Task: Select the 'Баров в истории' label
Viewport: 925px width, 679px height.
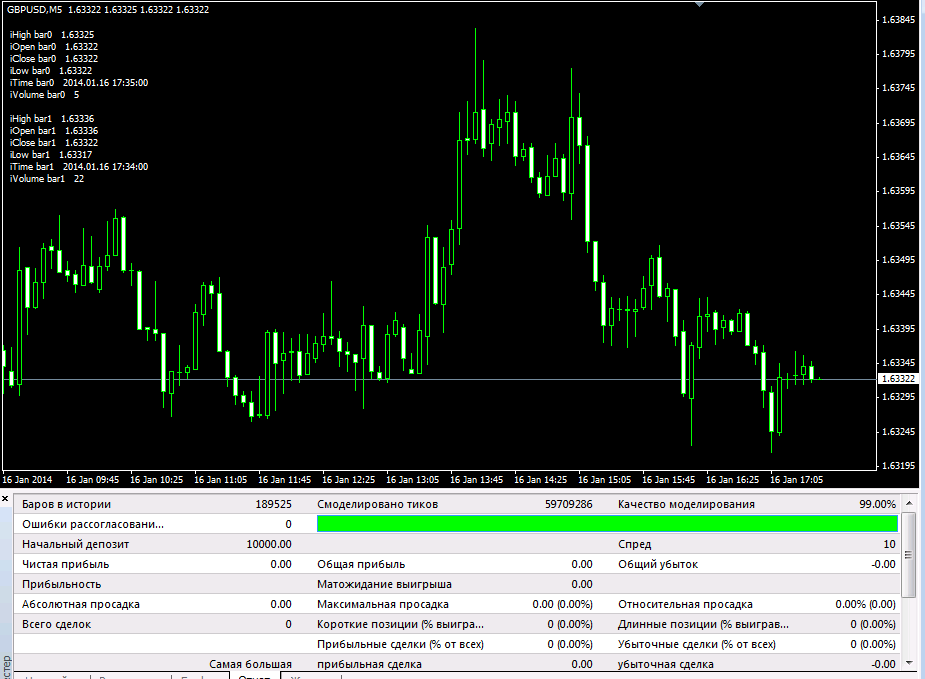Action: coord(66,504)
